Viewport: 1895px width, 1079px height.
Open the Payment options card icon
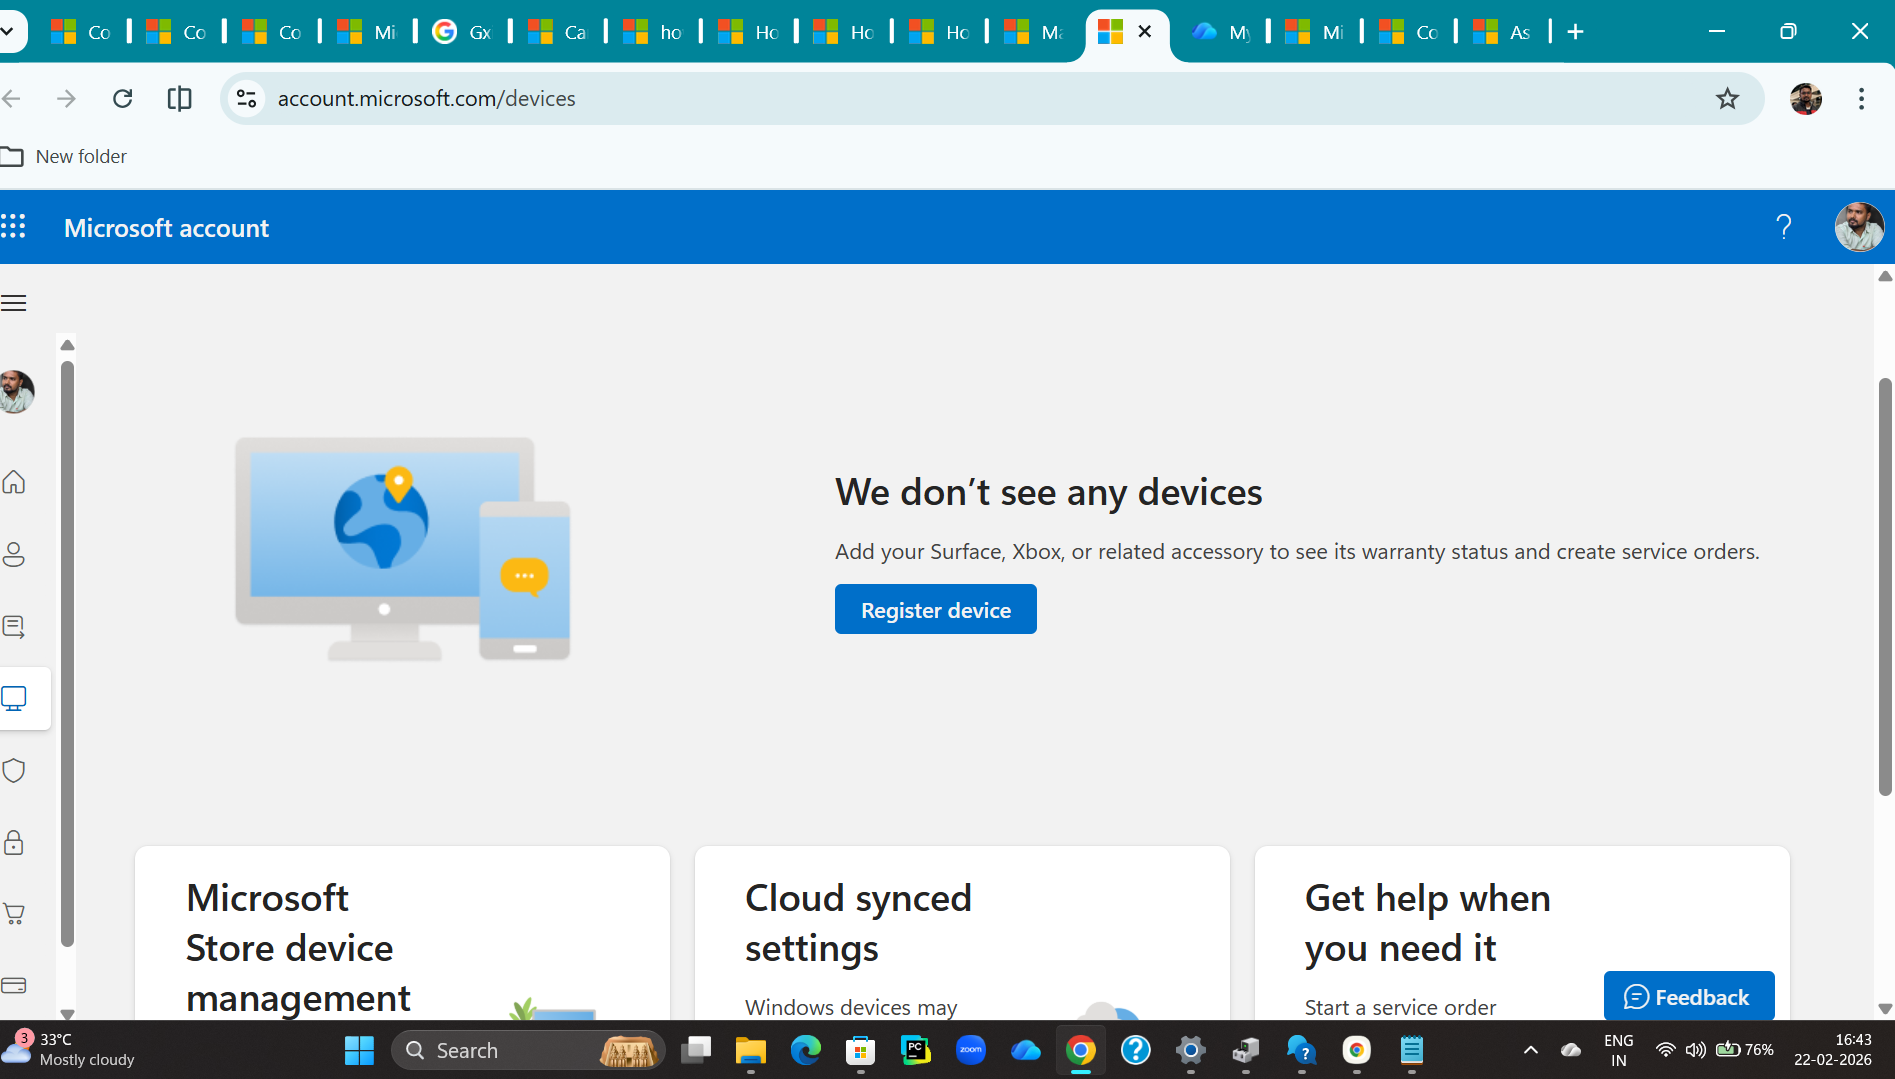click(x=14, y=985)
